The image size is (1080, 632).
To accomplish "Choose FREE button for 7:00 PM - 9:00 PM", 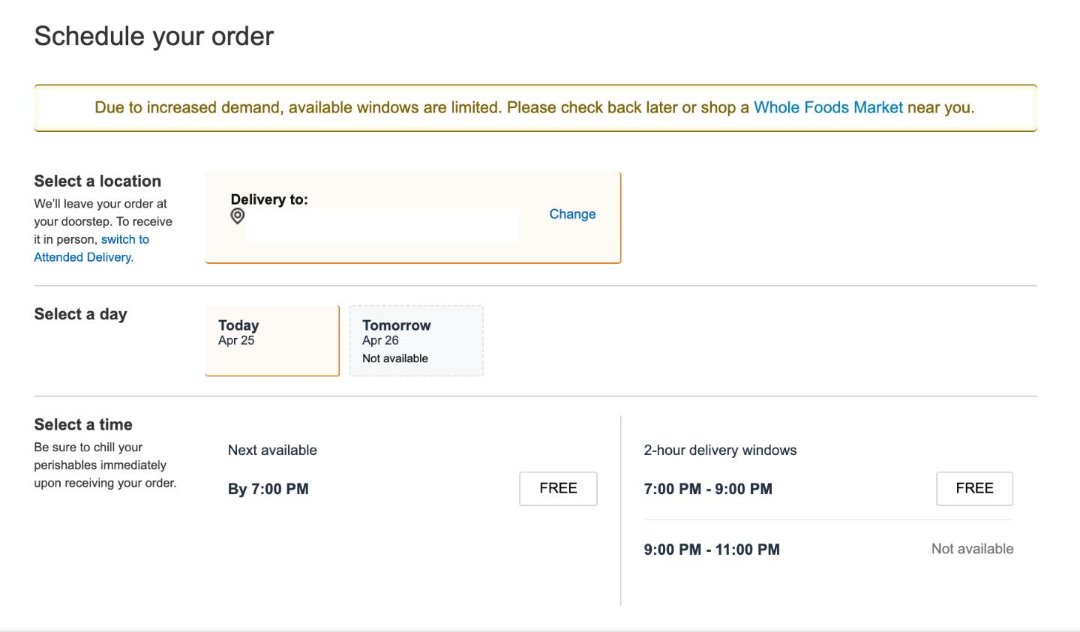I will tap(974, 489).
